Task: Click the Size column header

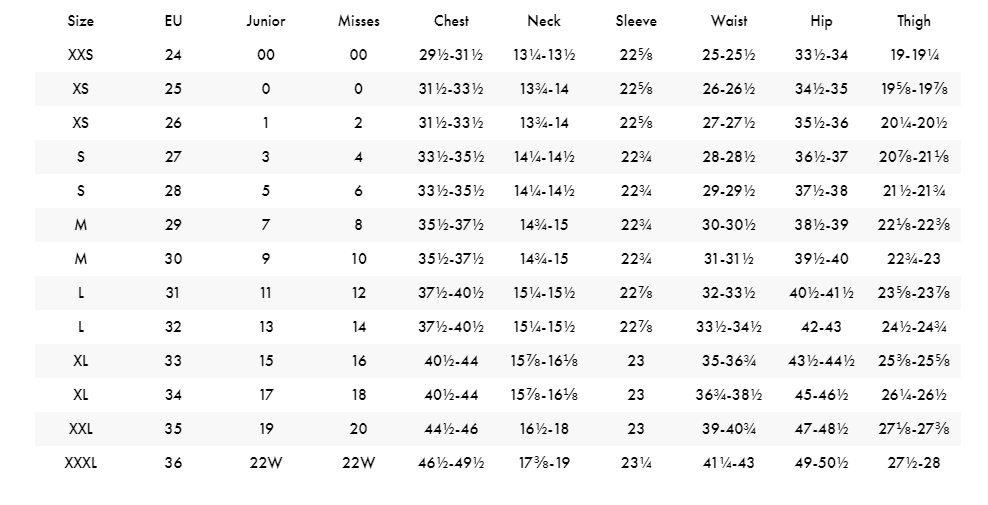Action: tap(81, 21)
